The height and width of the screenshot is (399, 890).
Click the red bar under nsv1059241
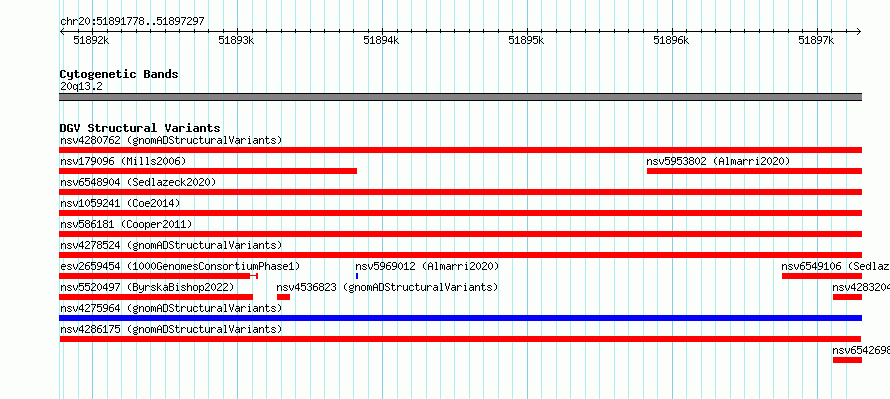(x=460, y=213)
